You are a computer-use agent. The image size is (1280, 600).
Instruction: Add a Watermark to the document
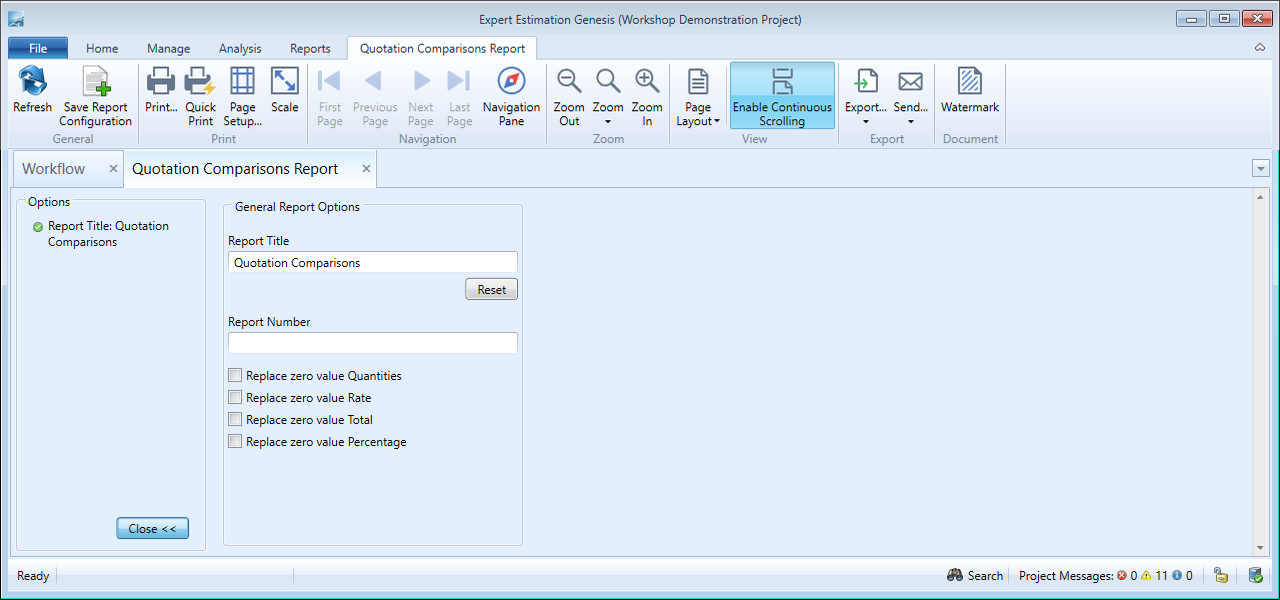coord(969,83)
